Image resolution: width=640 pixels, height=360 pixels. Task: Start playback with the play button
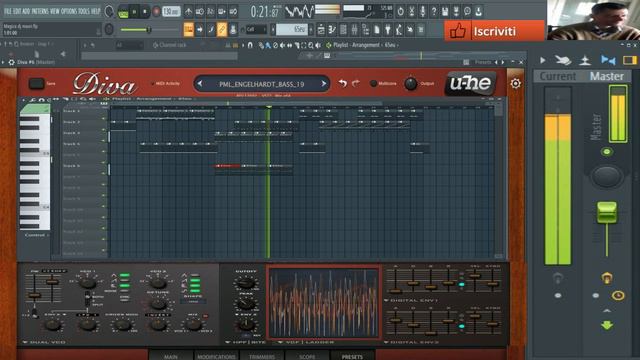point(134,12)
